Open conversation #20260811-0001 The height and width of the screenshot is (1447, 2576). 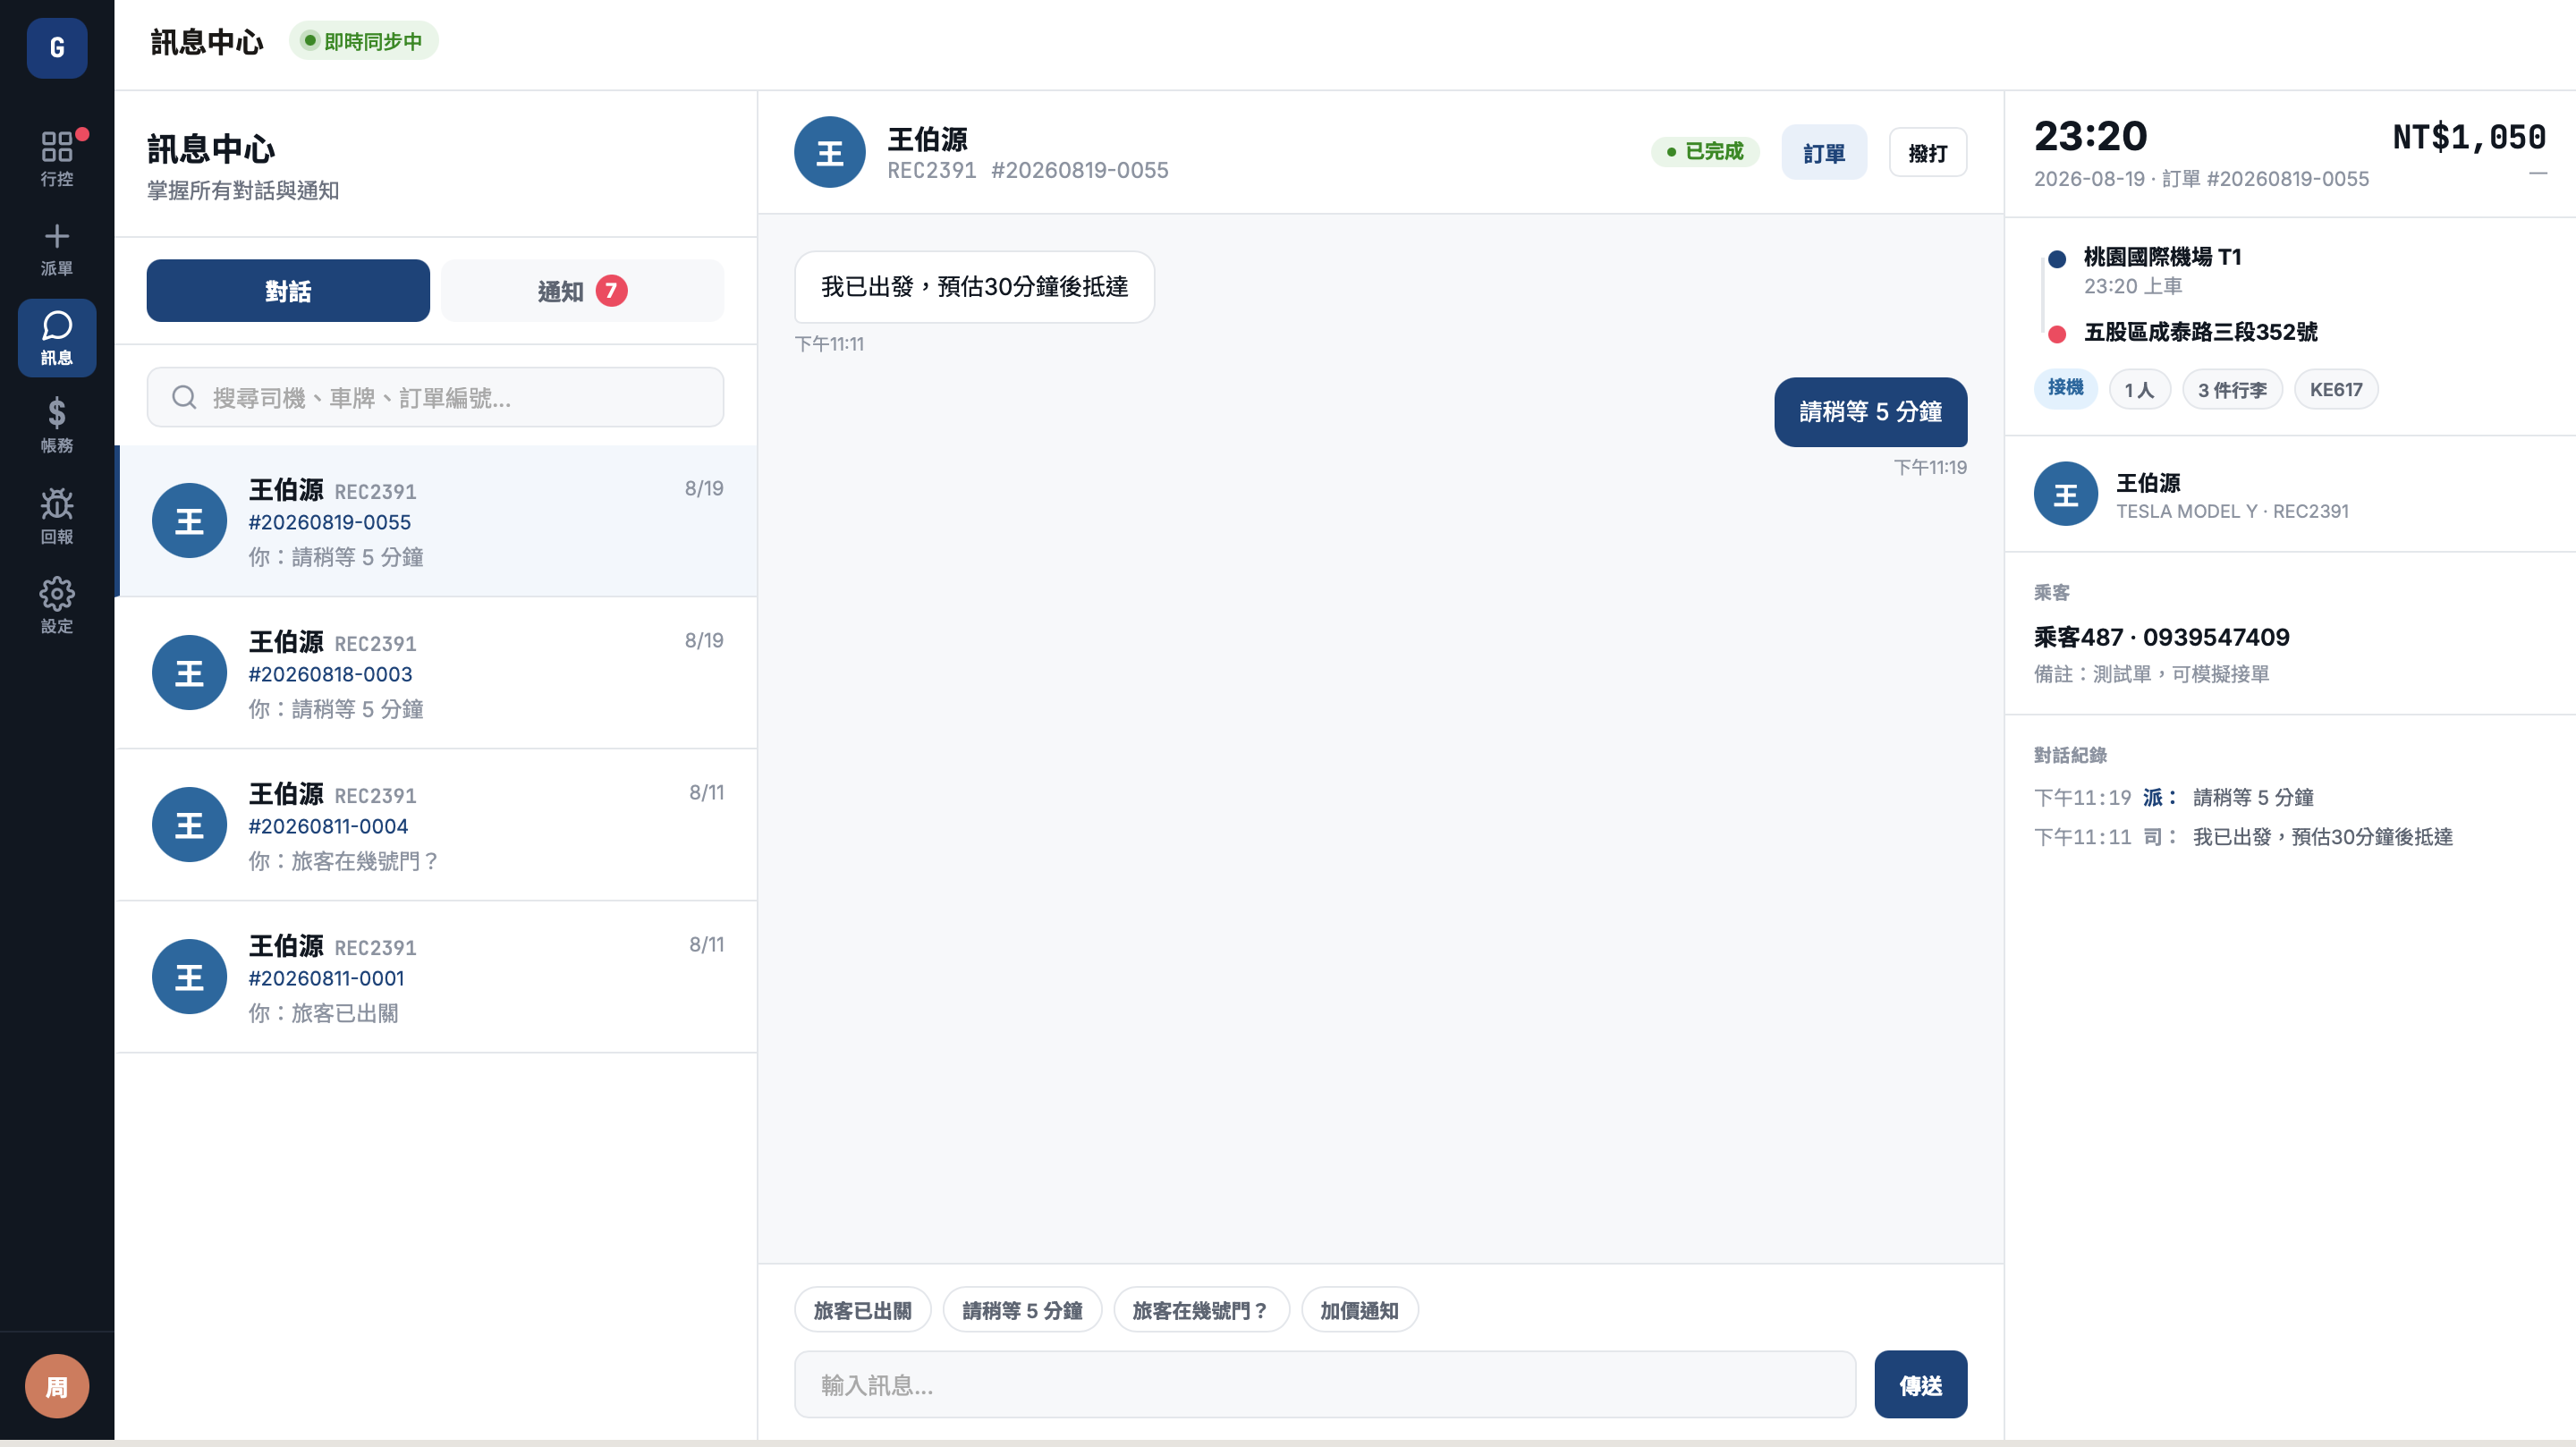436,977
